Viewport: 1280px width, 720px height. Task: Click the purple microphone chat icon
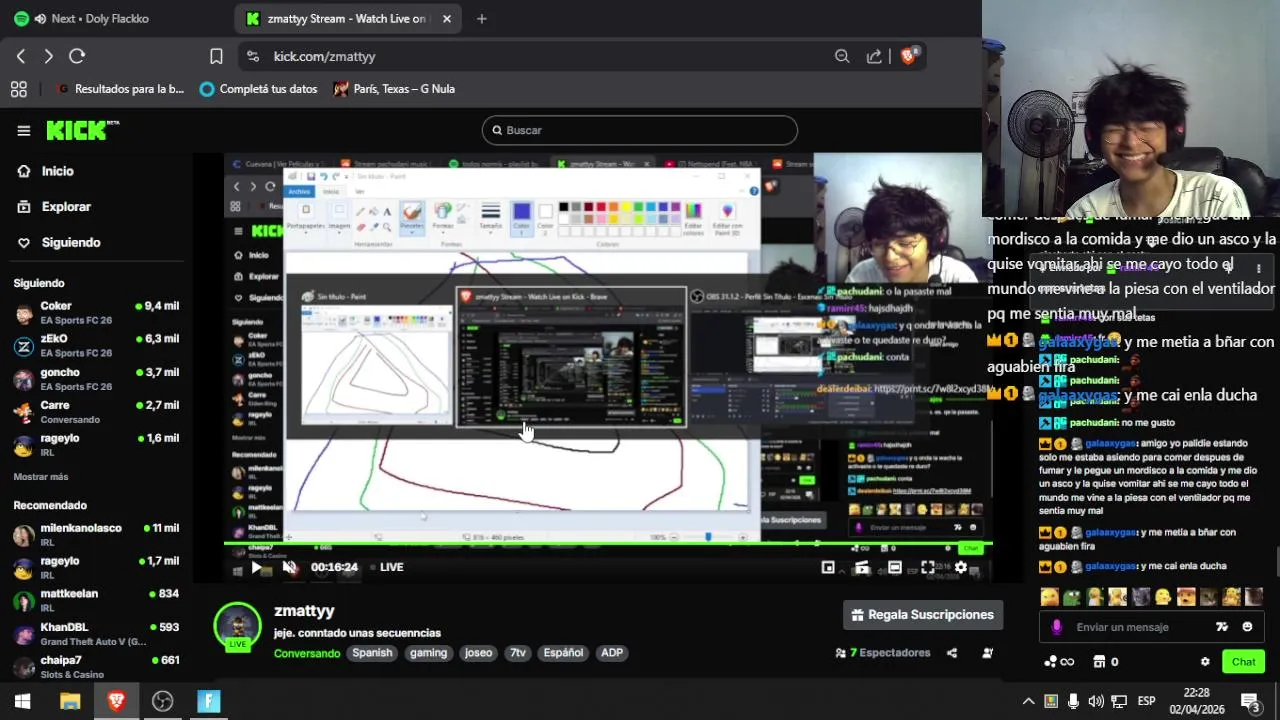coord(1057,627)
